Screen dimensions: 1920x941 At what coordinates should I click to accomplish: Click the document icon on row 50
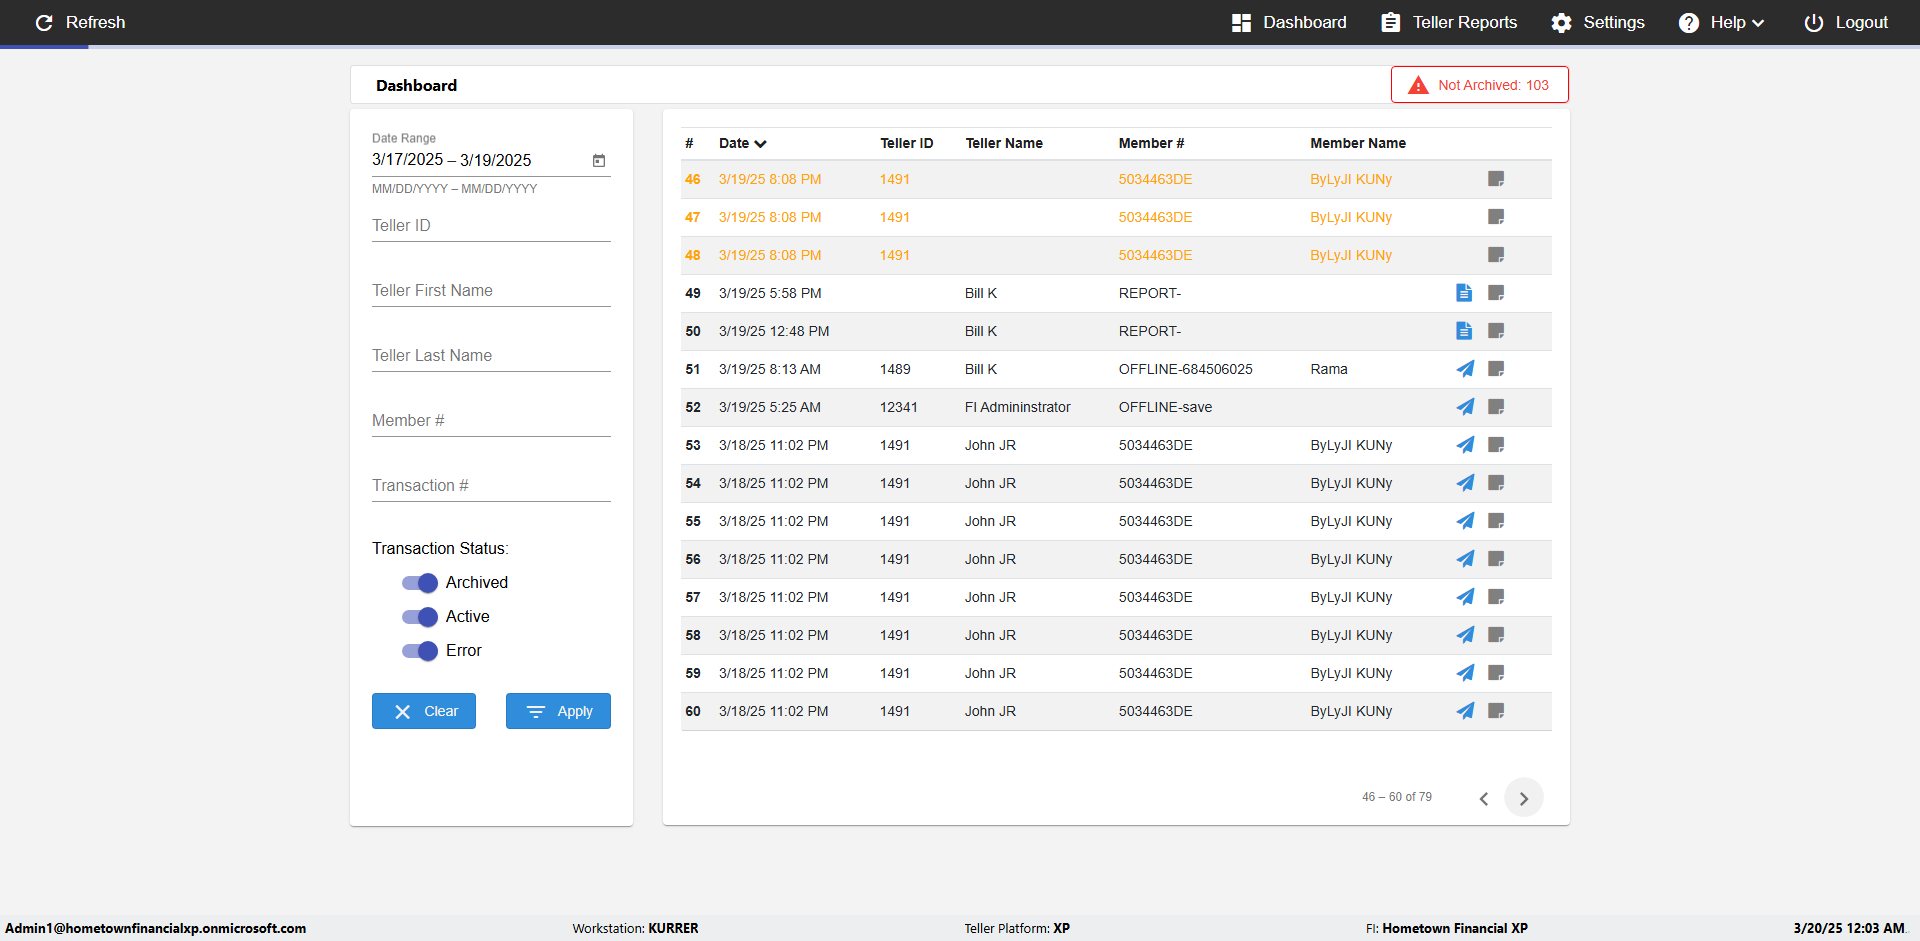pos(1464,331)
